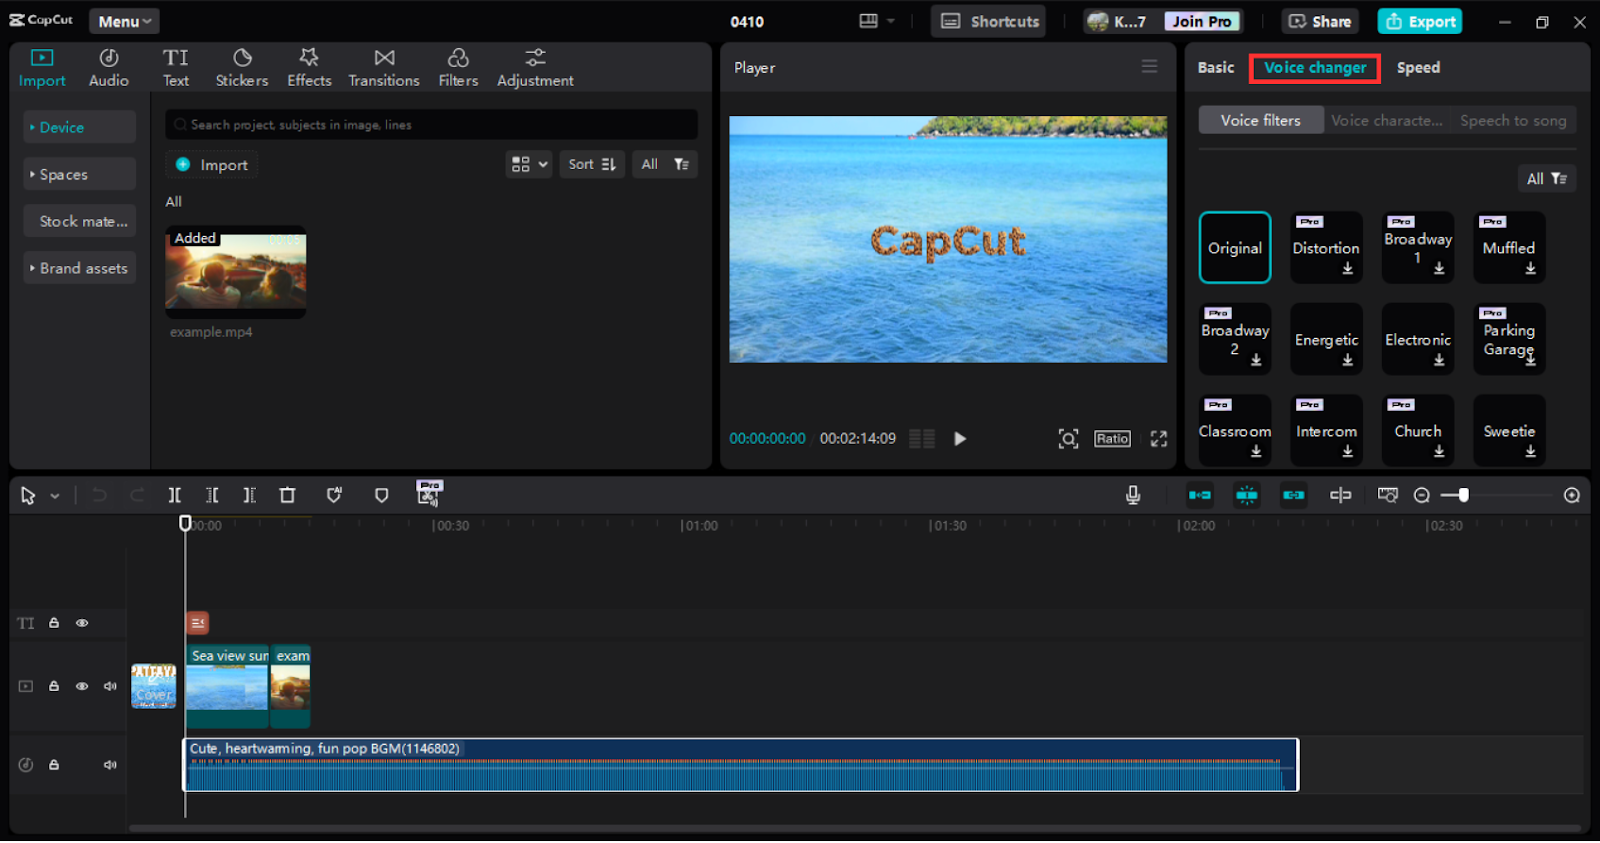Open the Adjustment tab

pos(535,68)
